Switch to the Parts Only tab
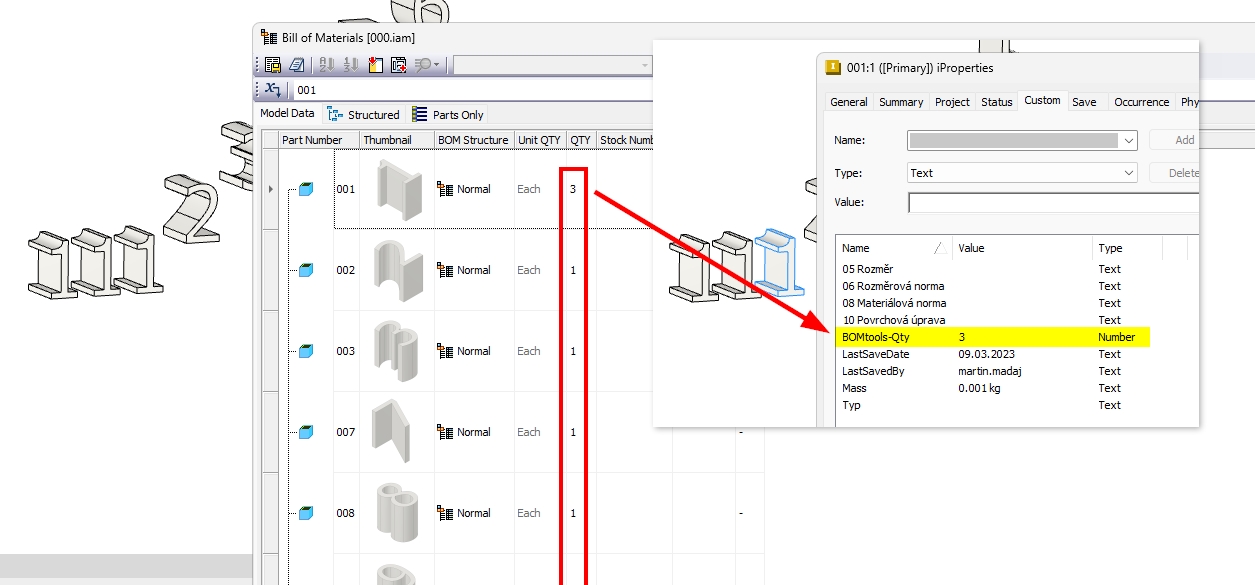Viewport: 1255px width, 585px height. point(448,115)
